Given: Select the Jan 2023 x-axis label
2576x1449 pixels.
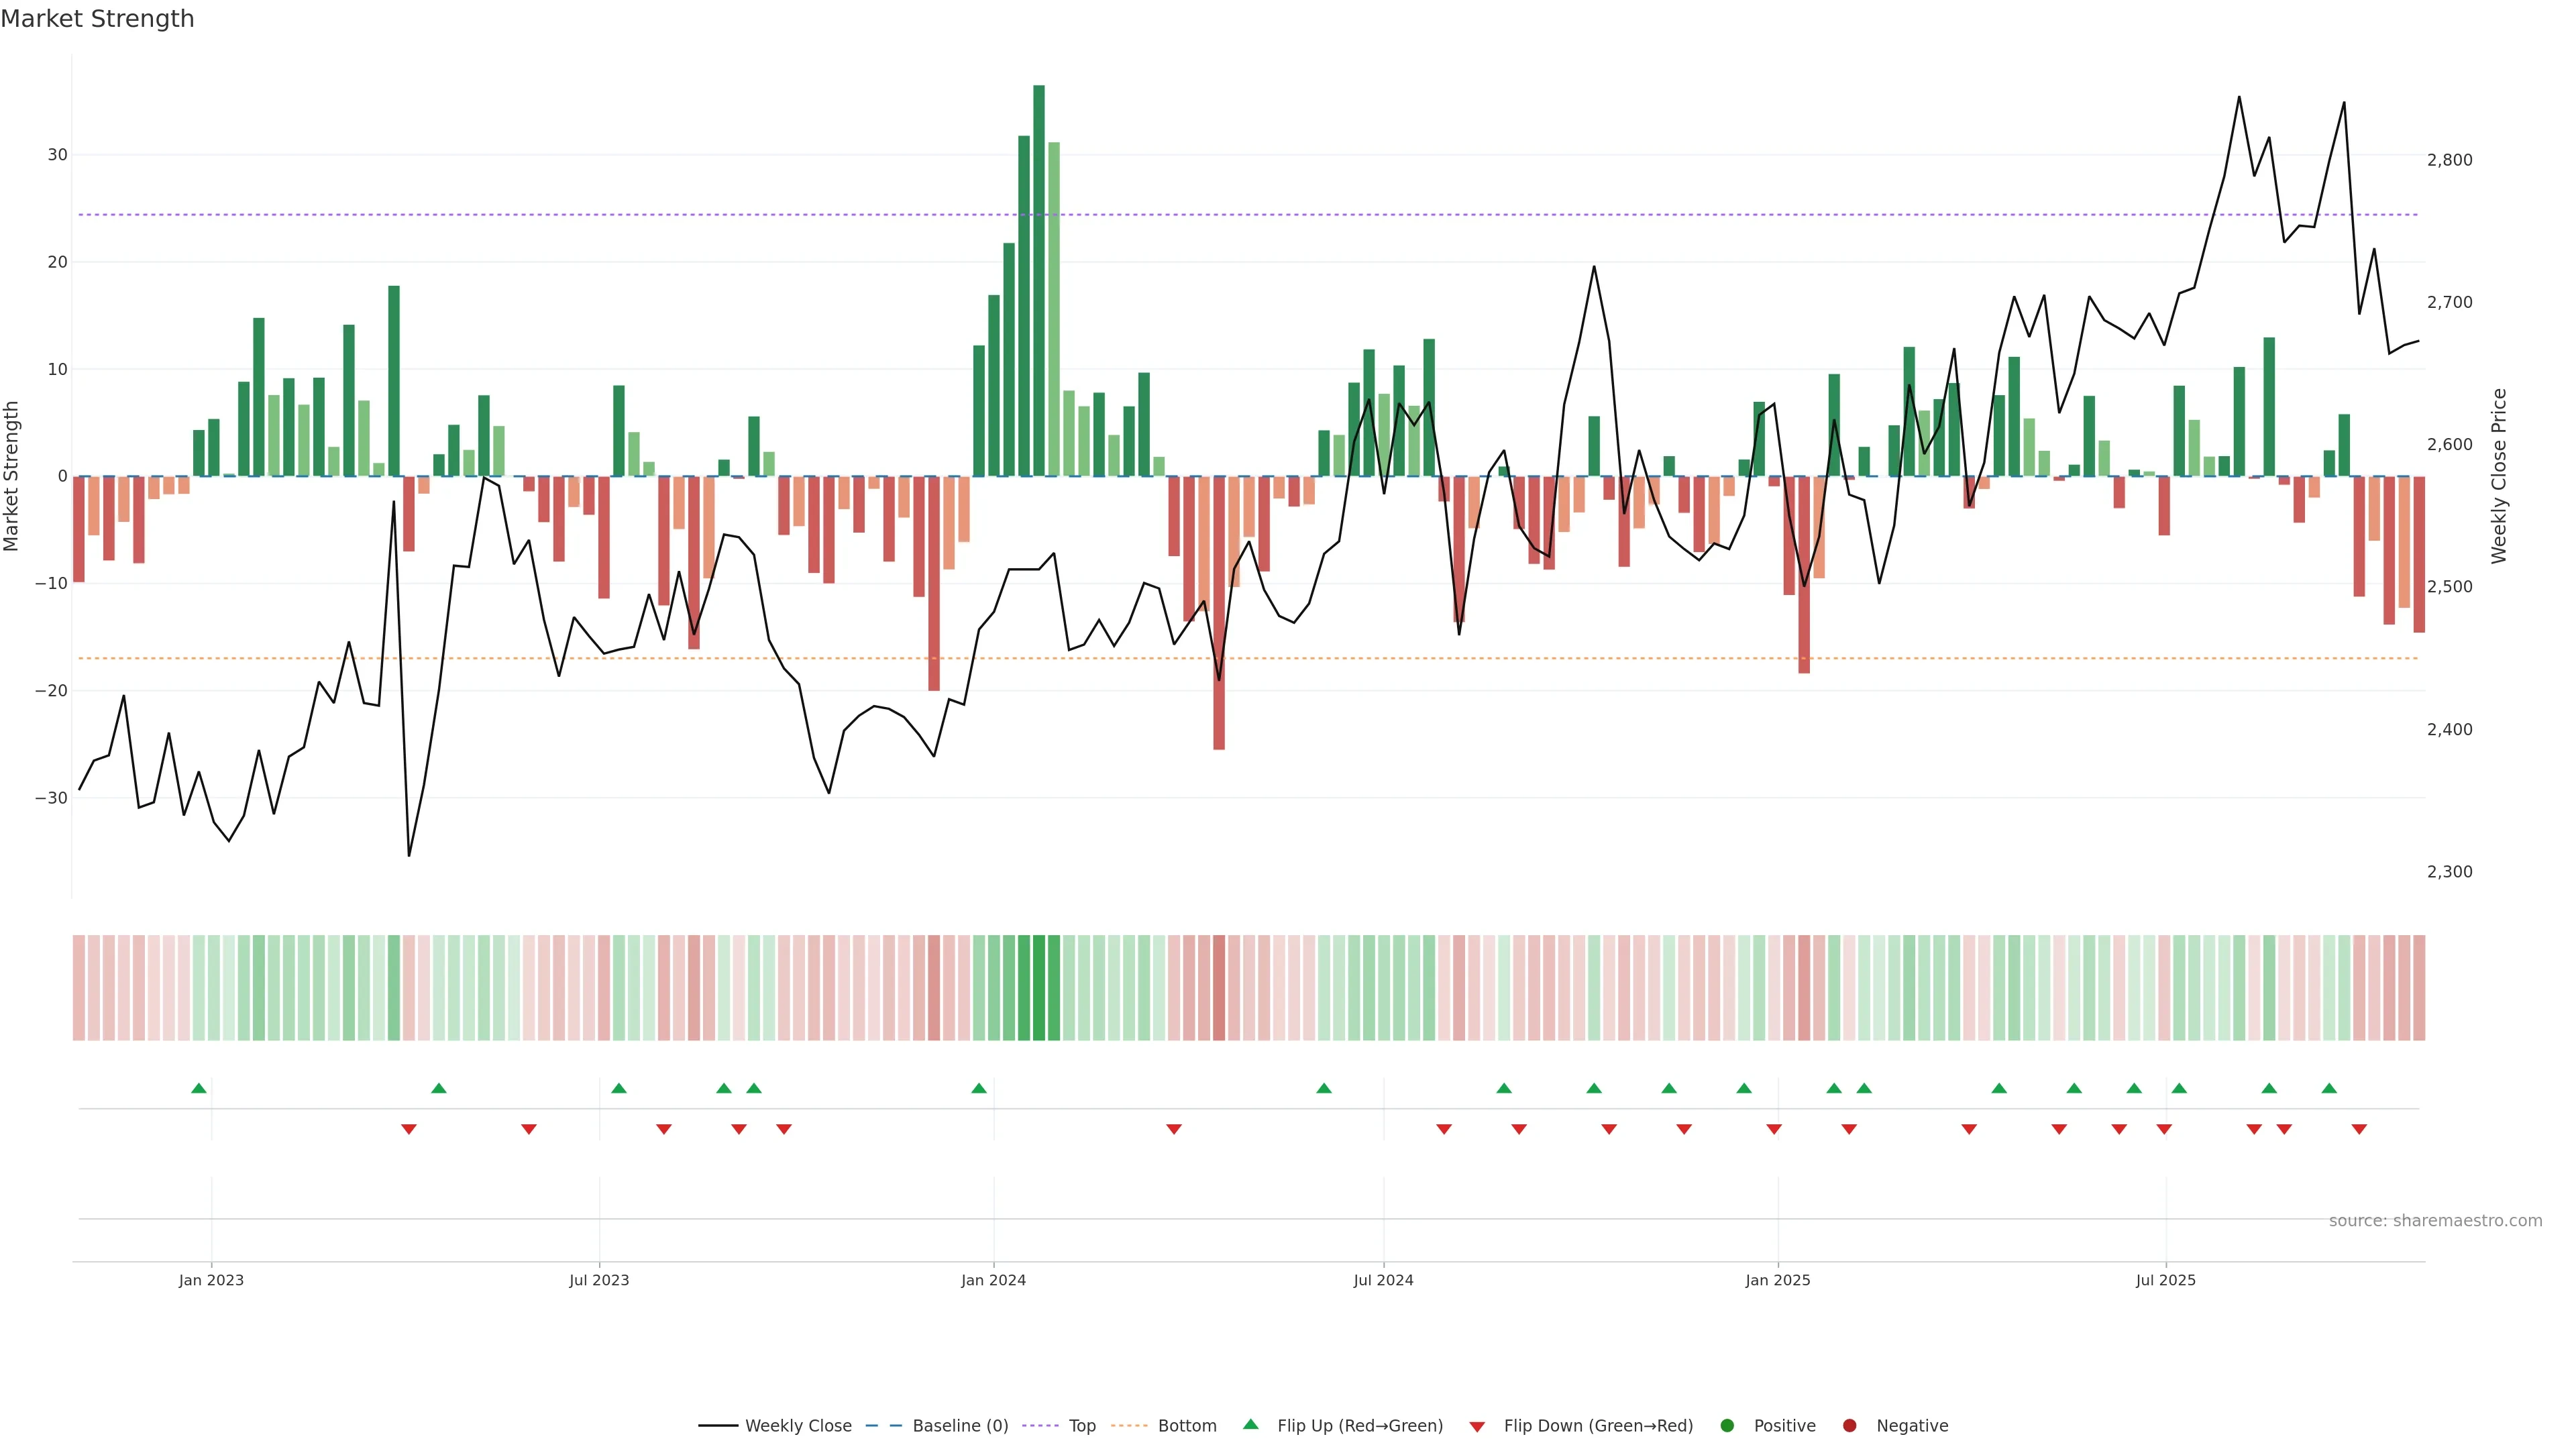Looking at the screenshot, I should pos(211,1280).
